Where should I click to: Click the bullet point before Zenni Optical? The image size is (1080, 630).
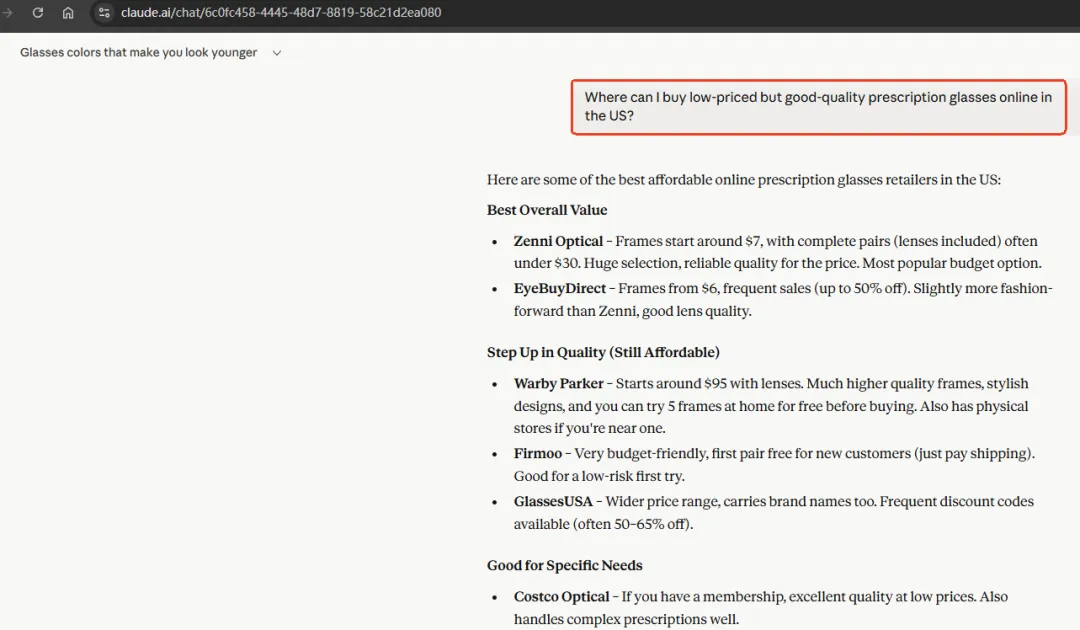point(494,242)
